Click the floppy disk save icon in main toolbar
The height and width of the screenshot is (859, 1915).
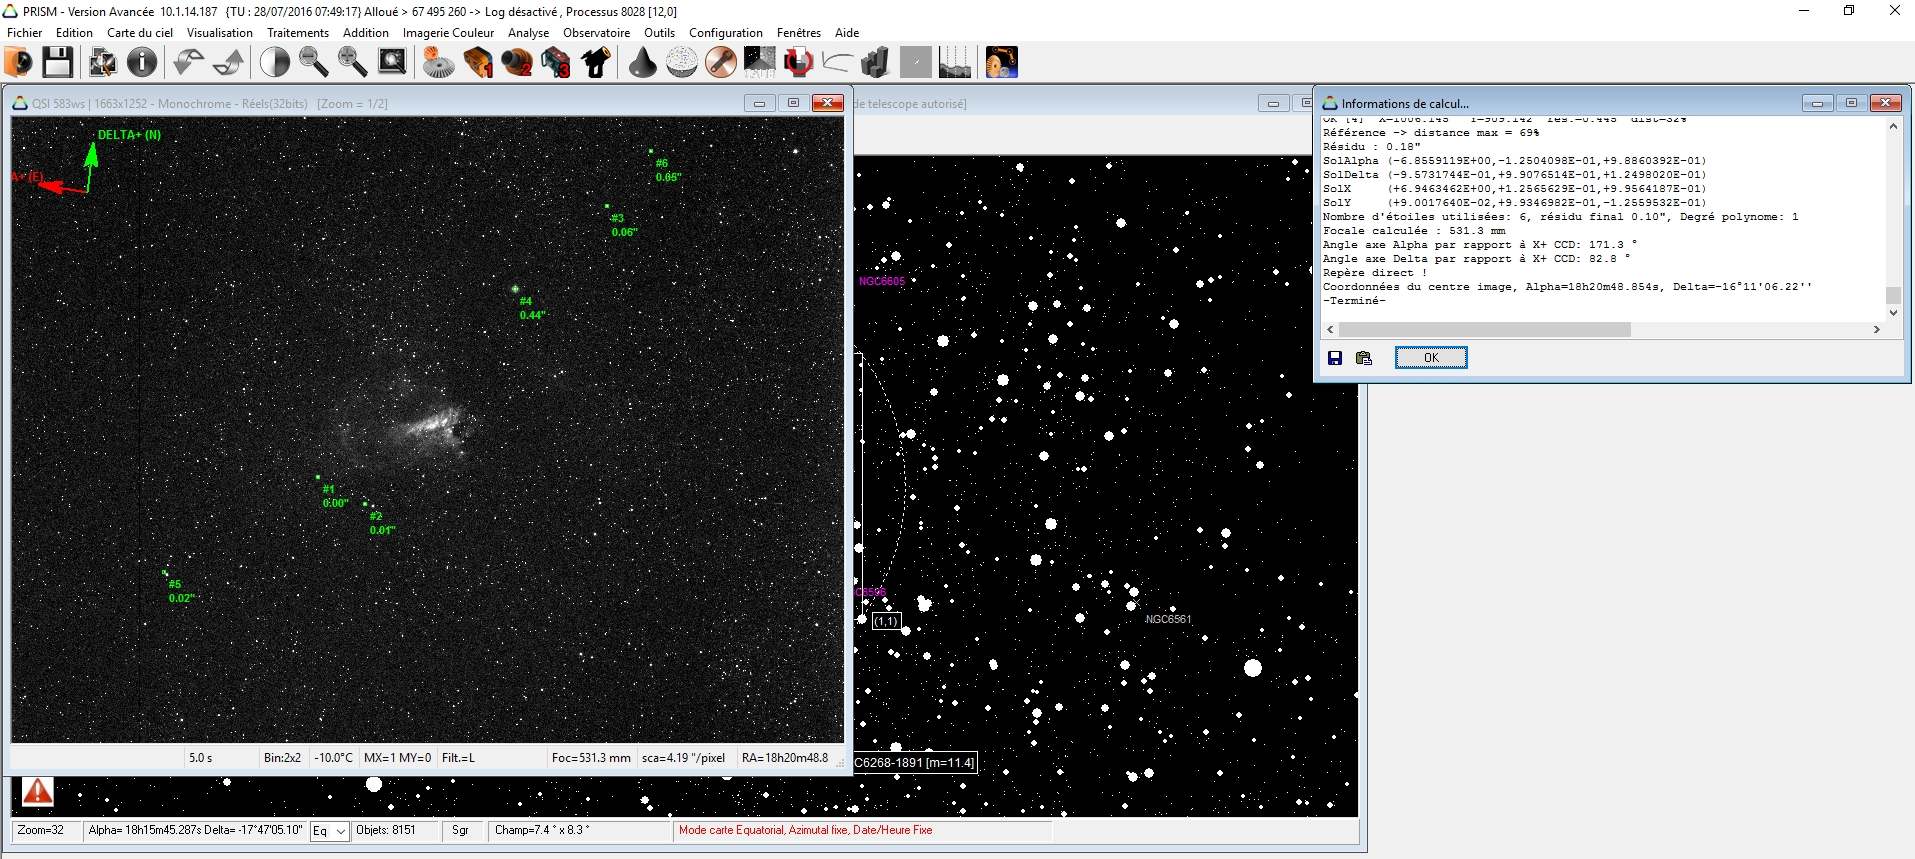click(57, 62)
